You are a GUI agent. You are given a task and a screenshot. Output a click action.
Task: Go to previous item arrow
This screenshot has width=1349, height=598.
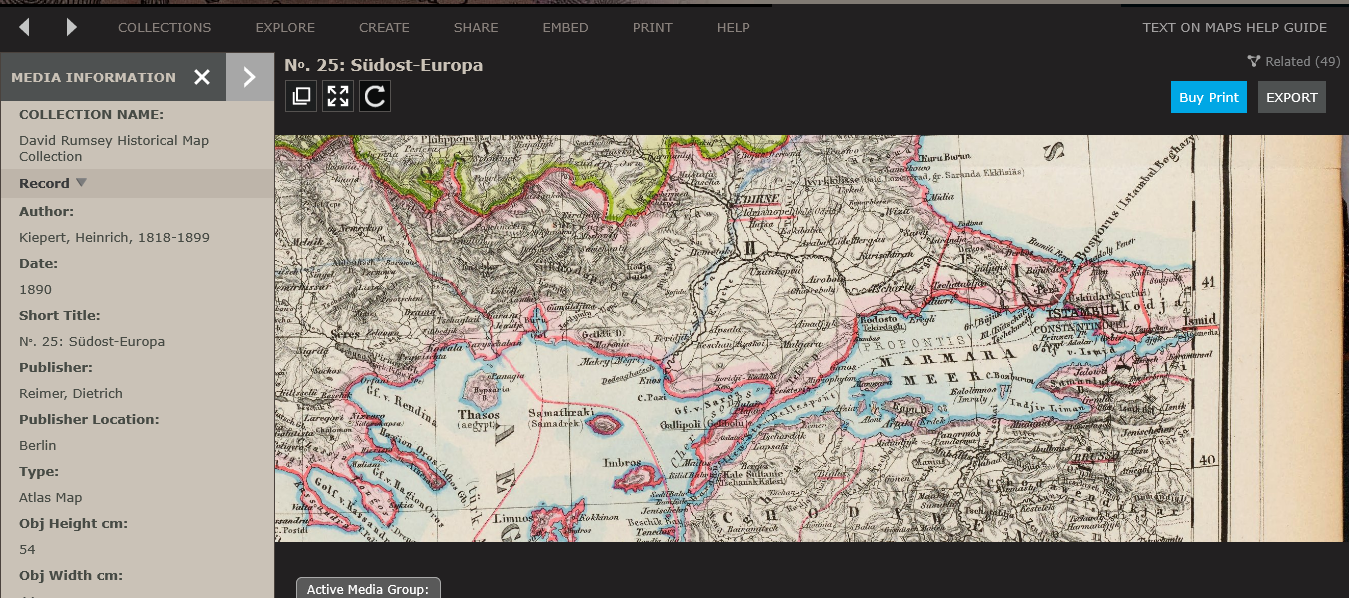[x=24, y=27]
